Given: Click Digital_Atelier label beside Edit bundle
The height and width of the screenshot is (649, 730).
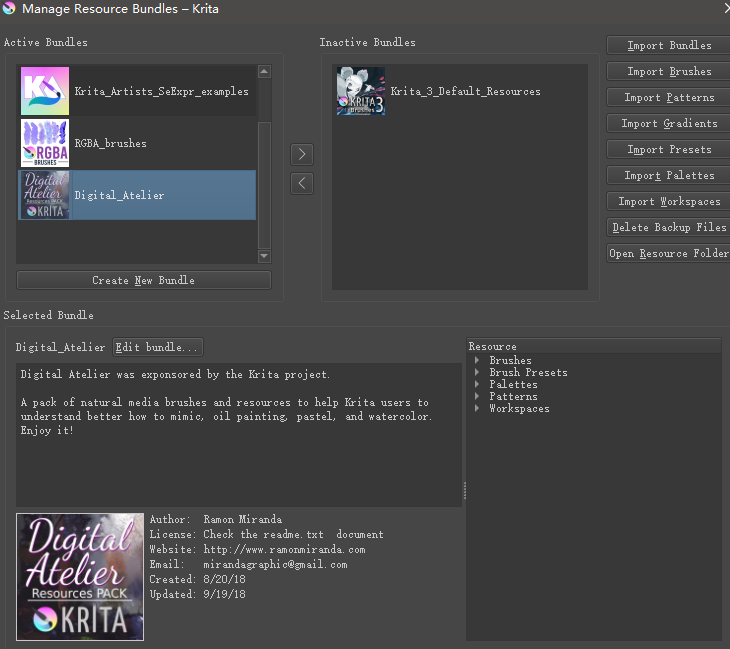Looking at the screenshot, I should pos(60,347).
